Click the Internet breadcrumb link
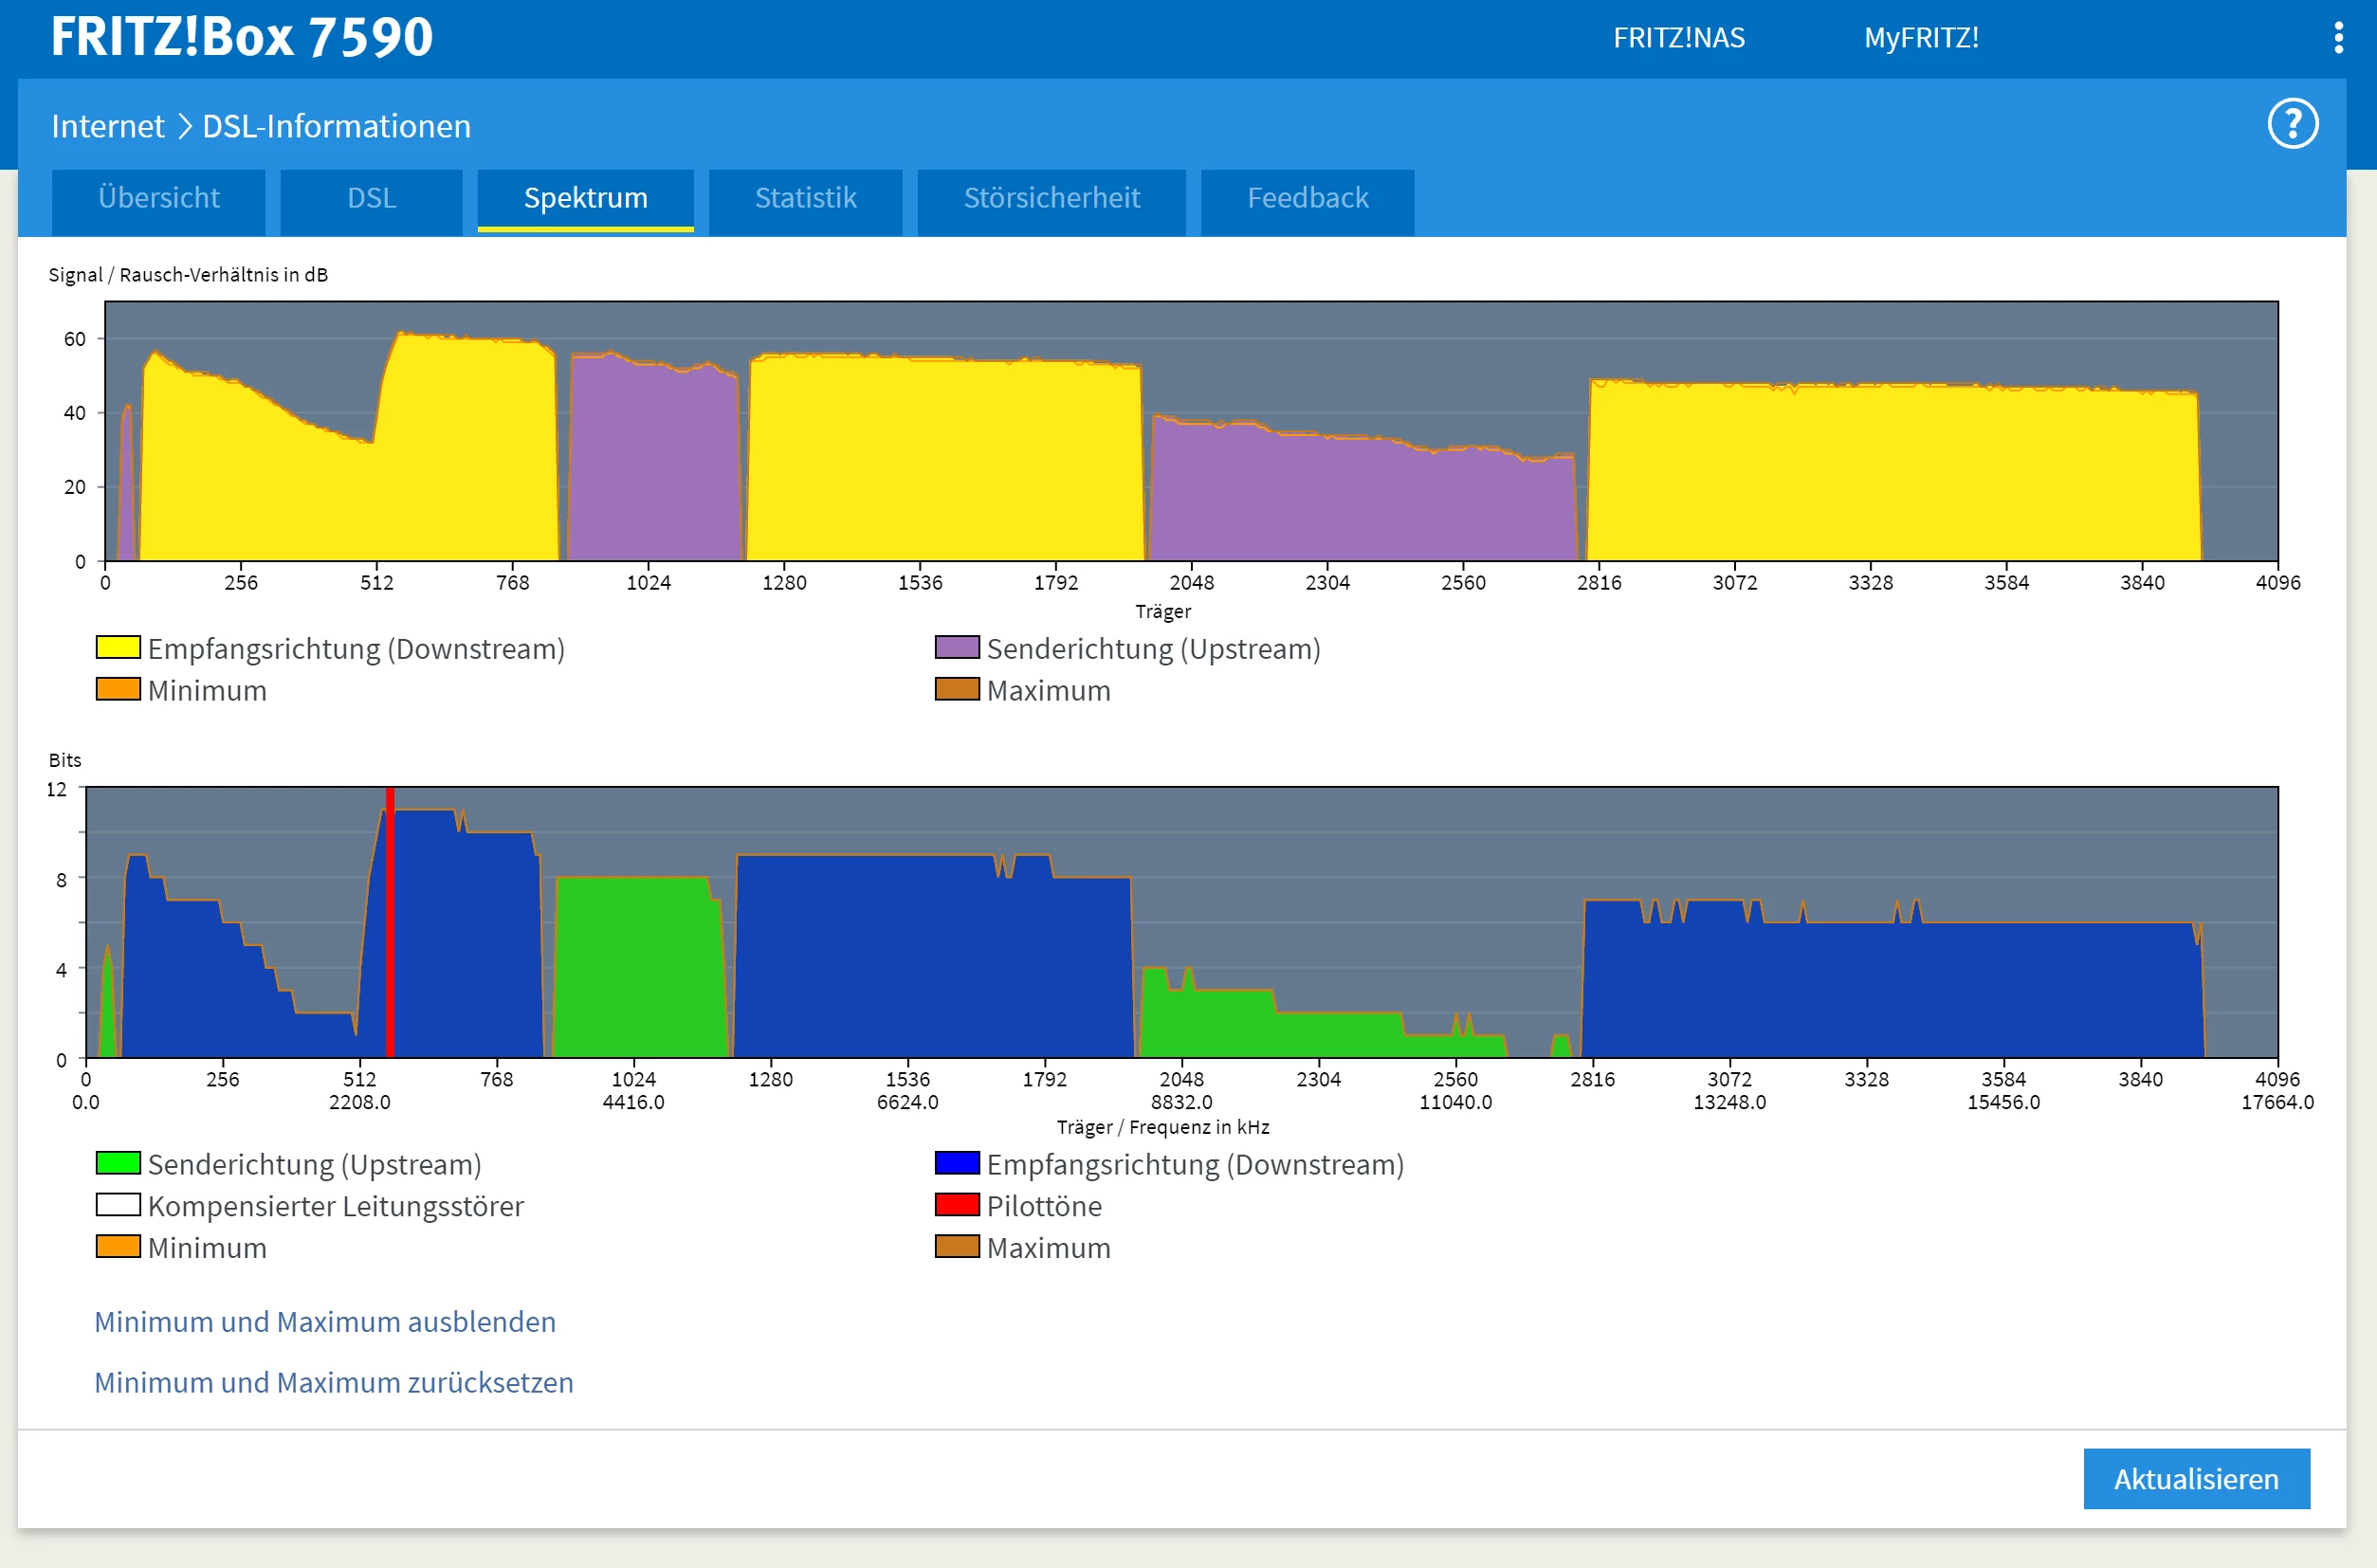2377x1568 pixels. point(108,127)
